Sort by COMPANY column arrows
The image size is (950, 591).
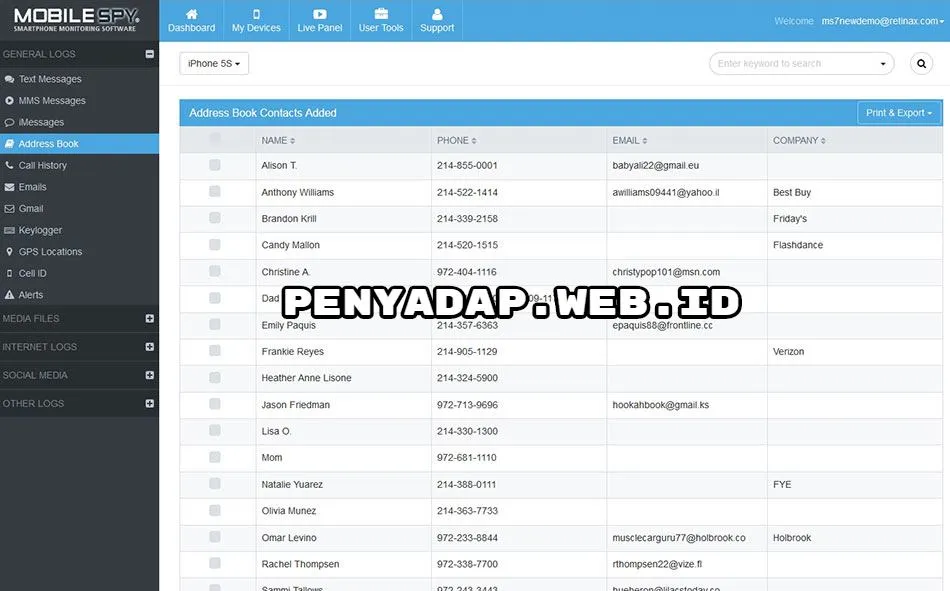[823, 141]
